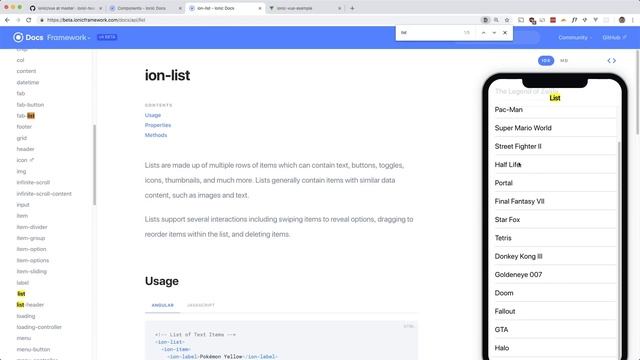Open grid in the sidebar
The height and width of the screenshot is (360, 640).
[x=22, y=138]
